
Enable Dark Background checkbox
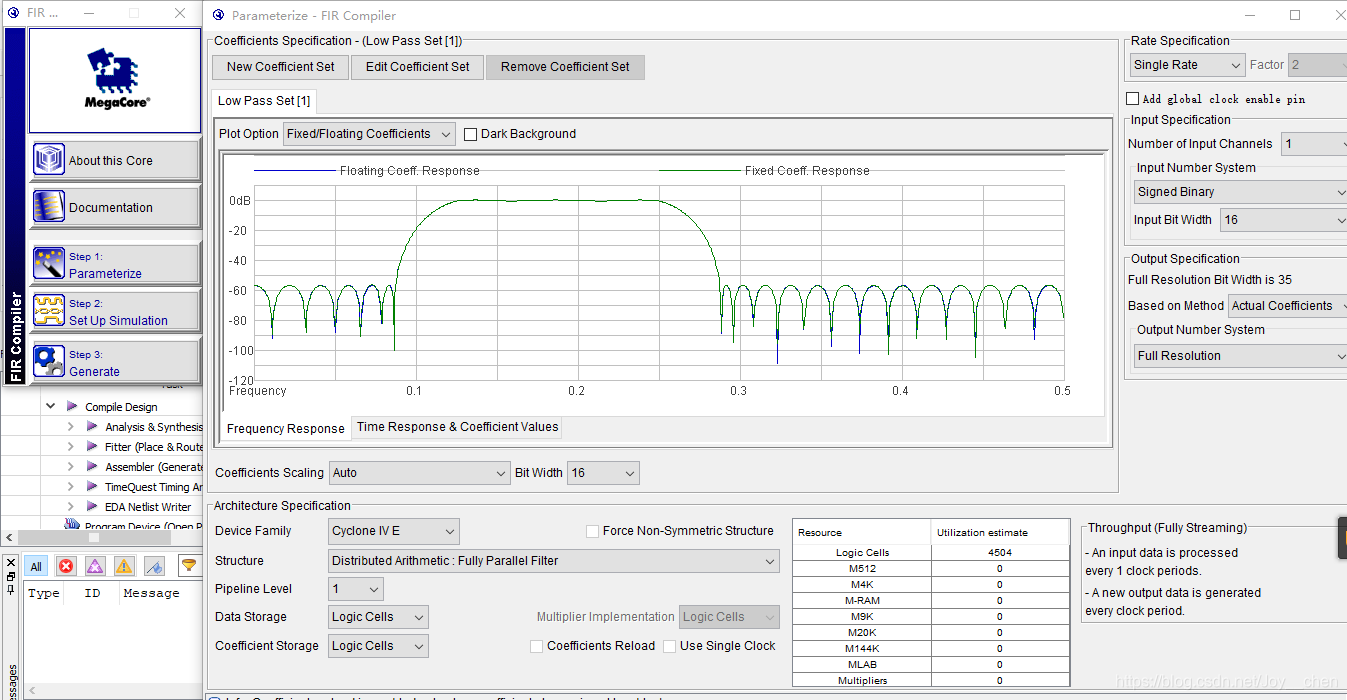[x=470, y=134]
